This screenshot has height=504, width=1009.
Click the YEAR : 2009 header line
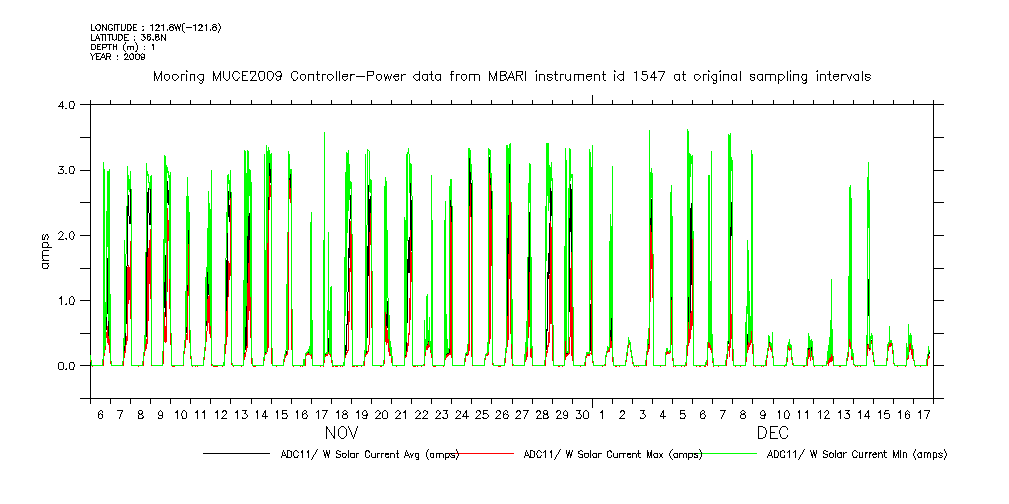point(118,57)
